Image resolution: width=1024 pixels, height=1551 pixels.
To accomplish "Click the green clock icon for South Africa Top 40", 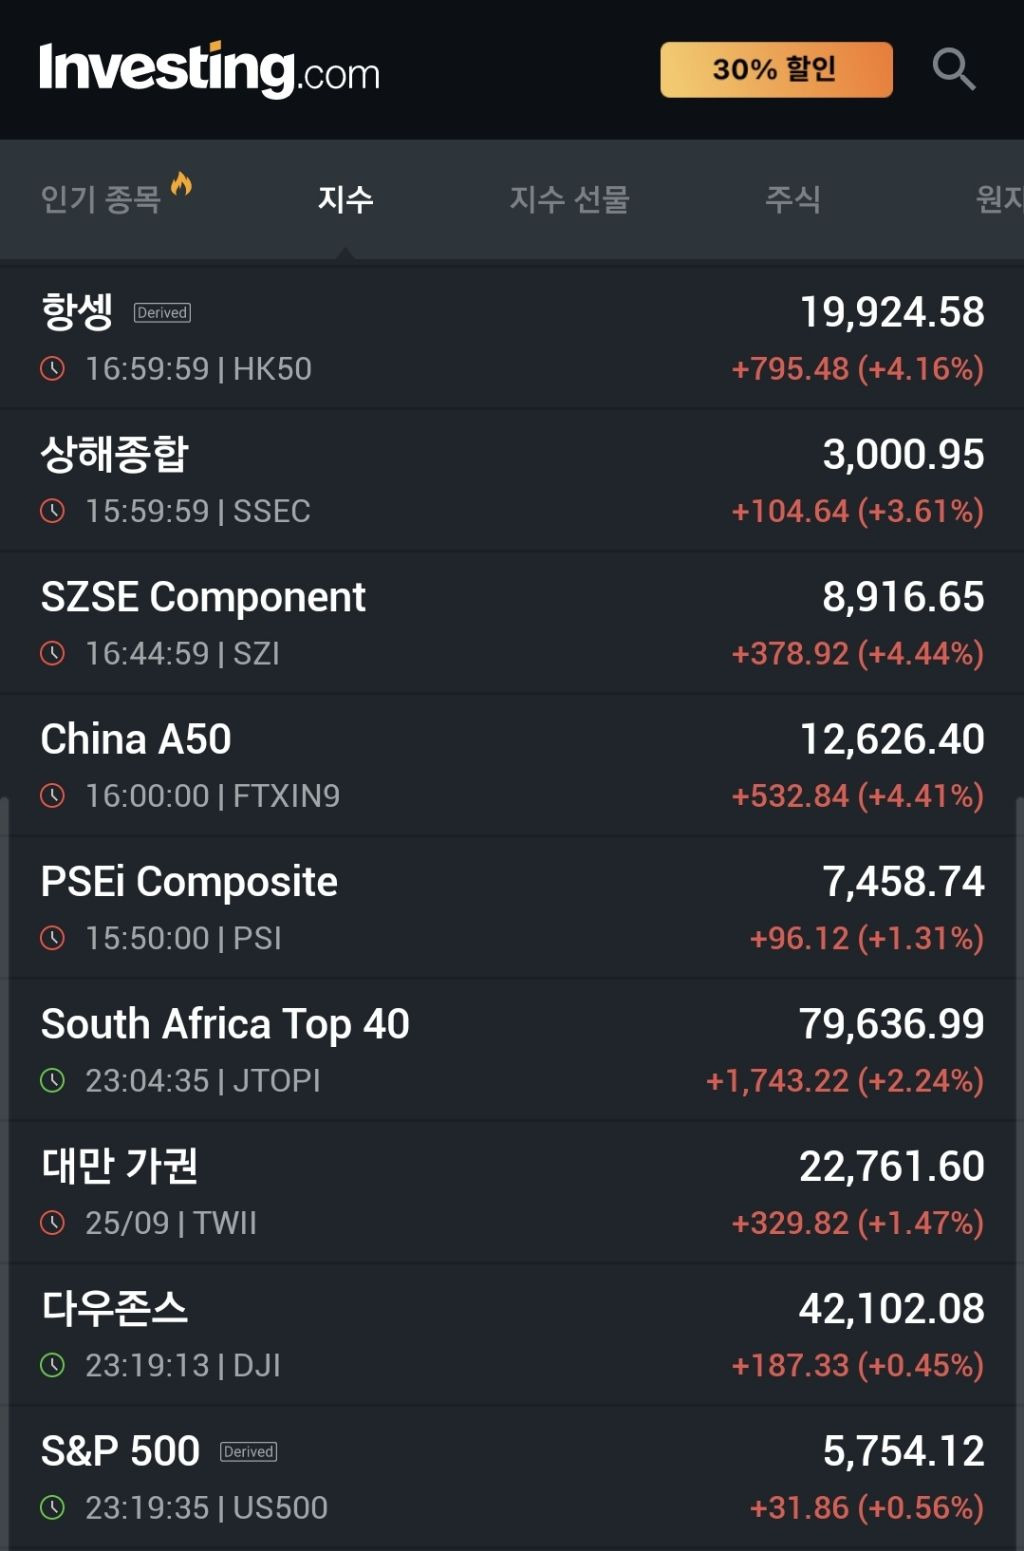I will point(52,1081).
